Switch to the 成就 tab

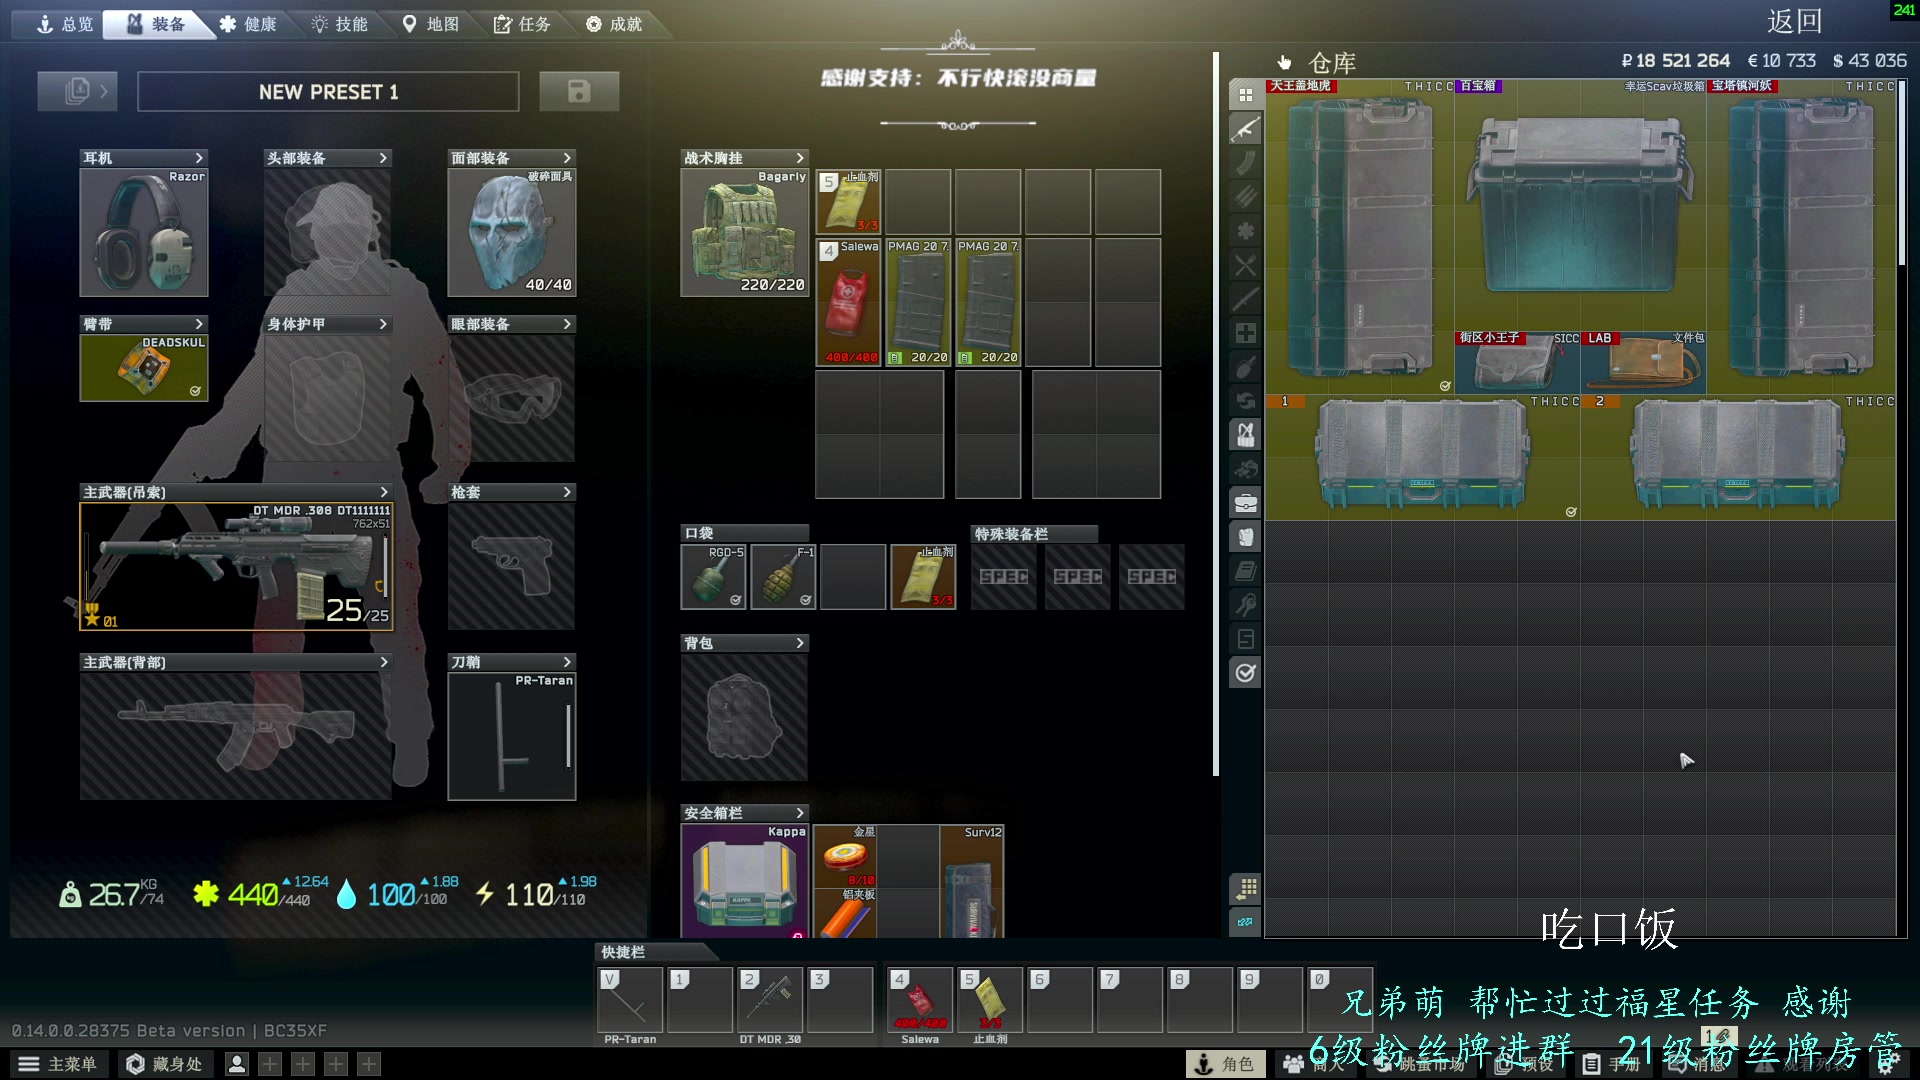(x=614, y=24)
